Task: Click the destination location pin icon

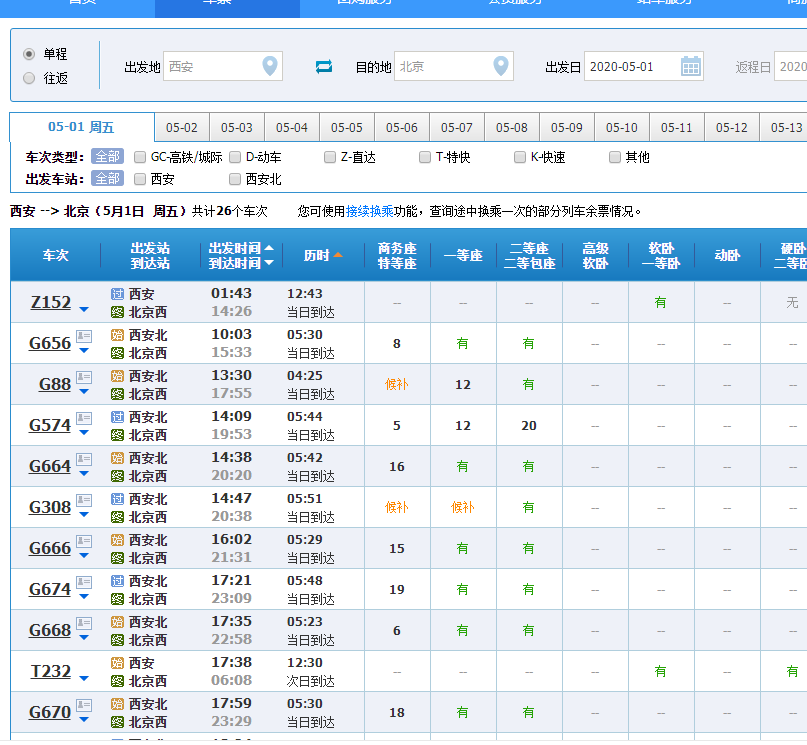Action: [501, 66]
